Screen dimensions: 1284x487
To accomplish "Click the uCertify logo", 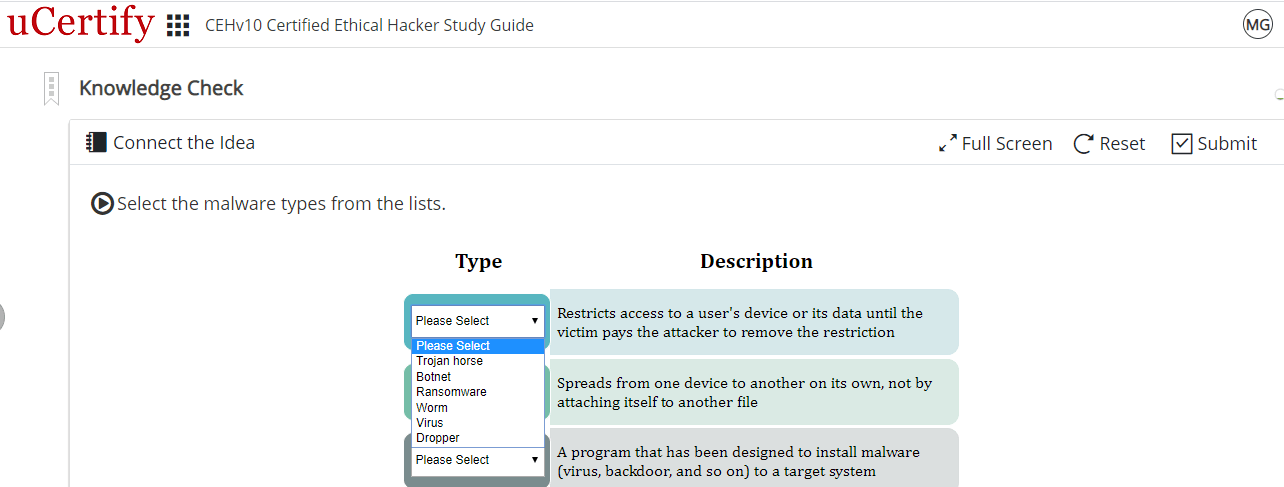I will click(x=80, y=24).
